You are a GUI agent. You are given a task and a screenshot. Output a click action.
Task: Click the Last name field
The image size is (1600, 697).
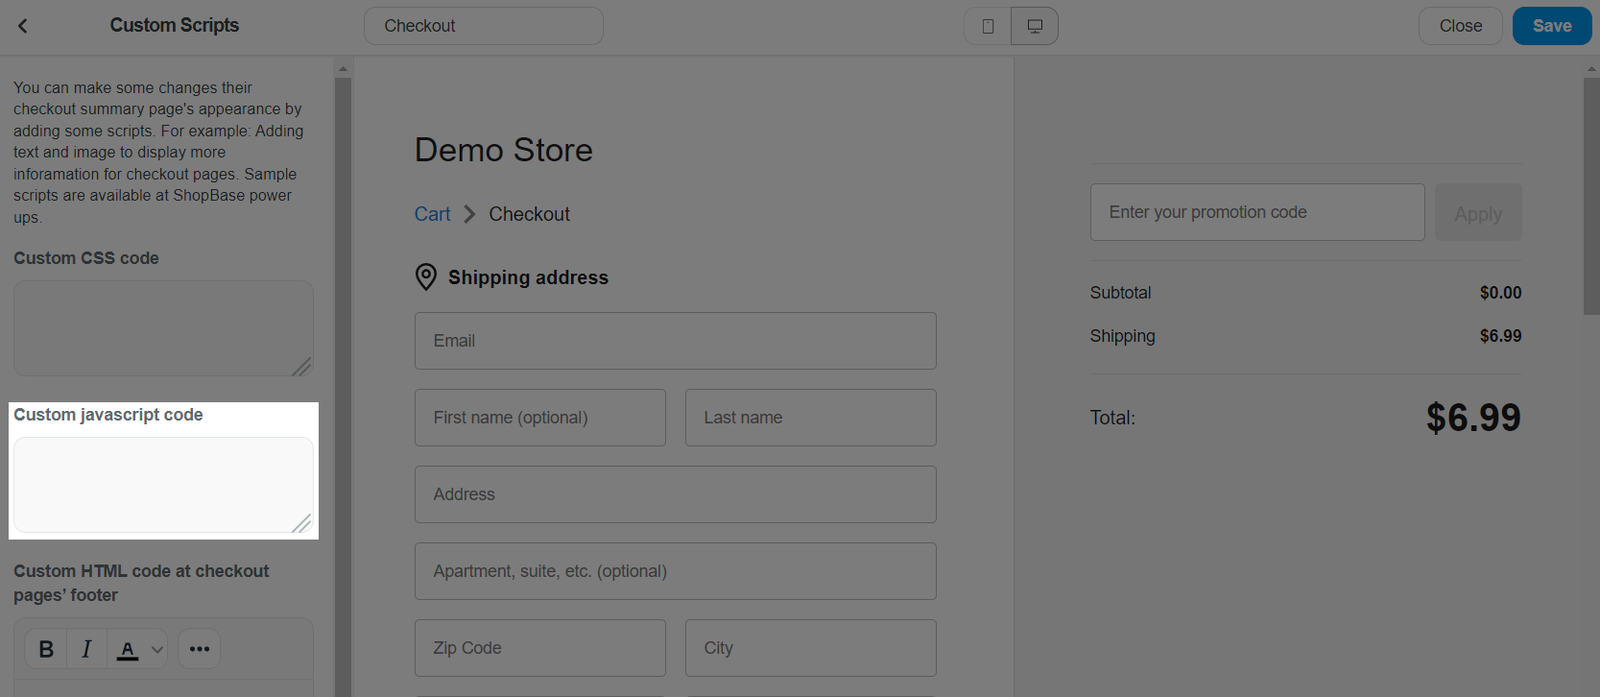tap(810, 418)
